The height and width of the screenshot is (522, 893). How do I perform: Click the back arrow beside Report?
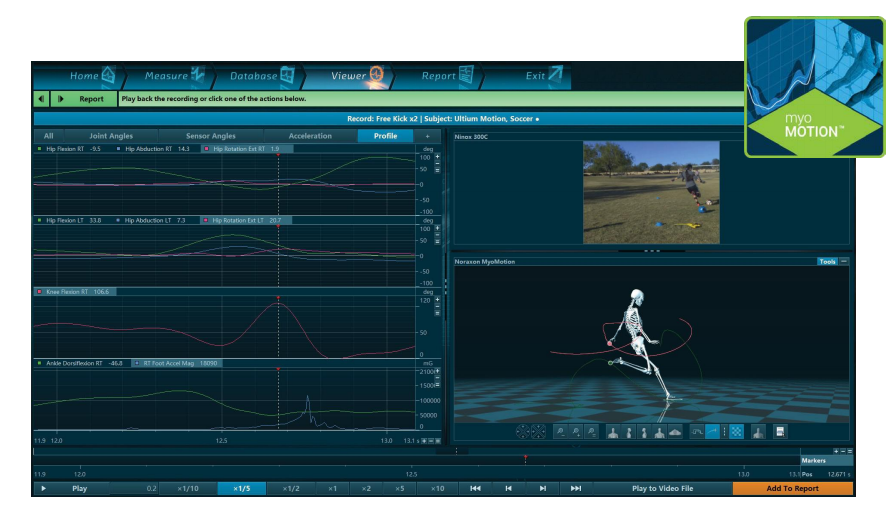pos(41,99)
